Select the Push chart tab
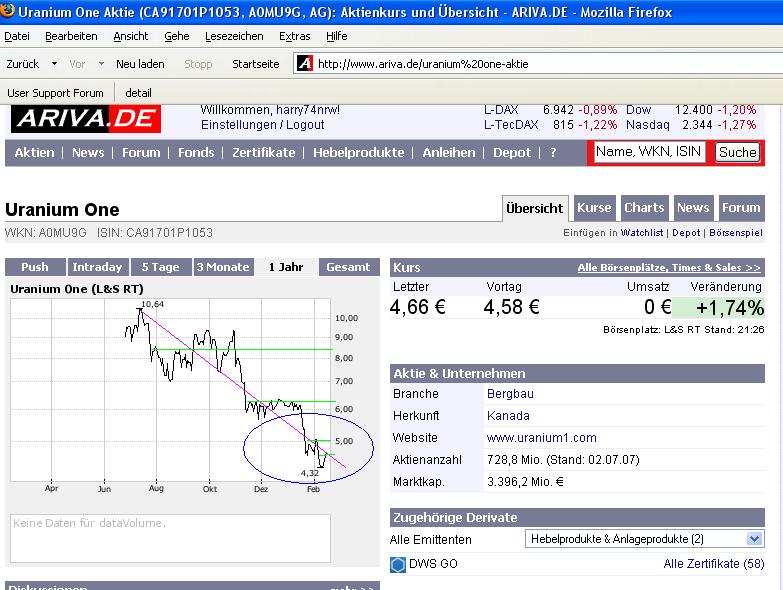 35,267
